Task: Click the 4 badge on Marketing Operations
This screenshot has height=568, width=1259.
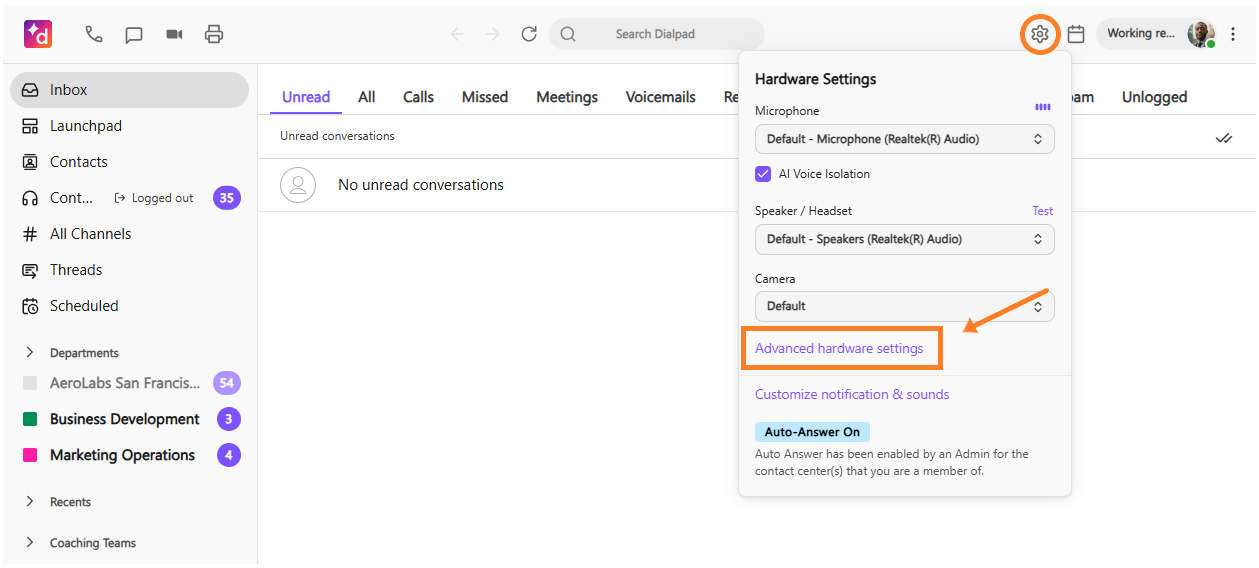Action: point(229,455)
